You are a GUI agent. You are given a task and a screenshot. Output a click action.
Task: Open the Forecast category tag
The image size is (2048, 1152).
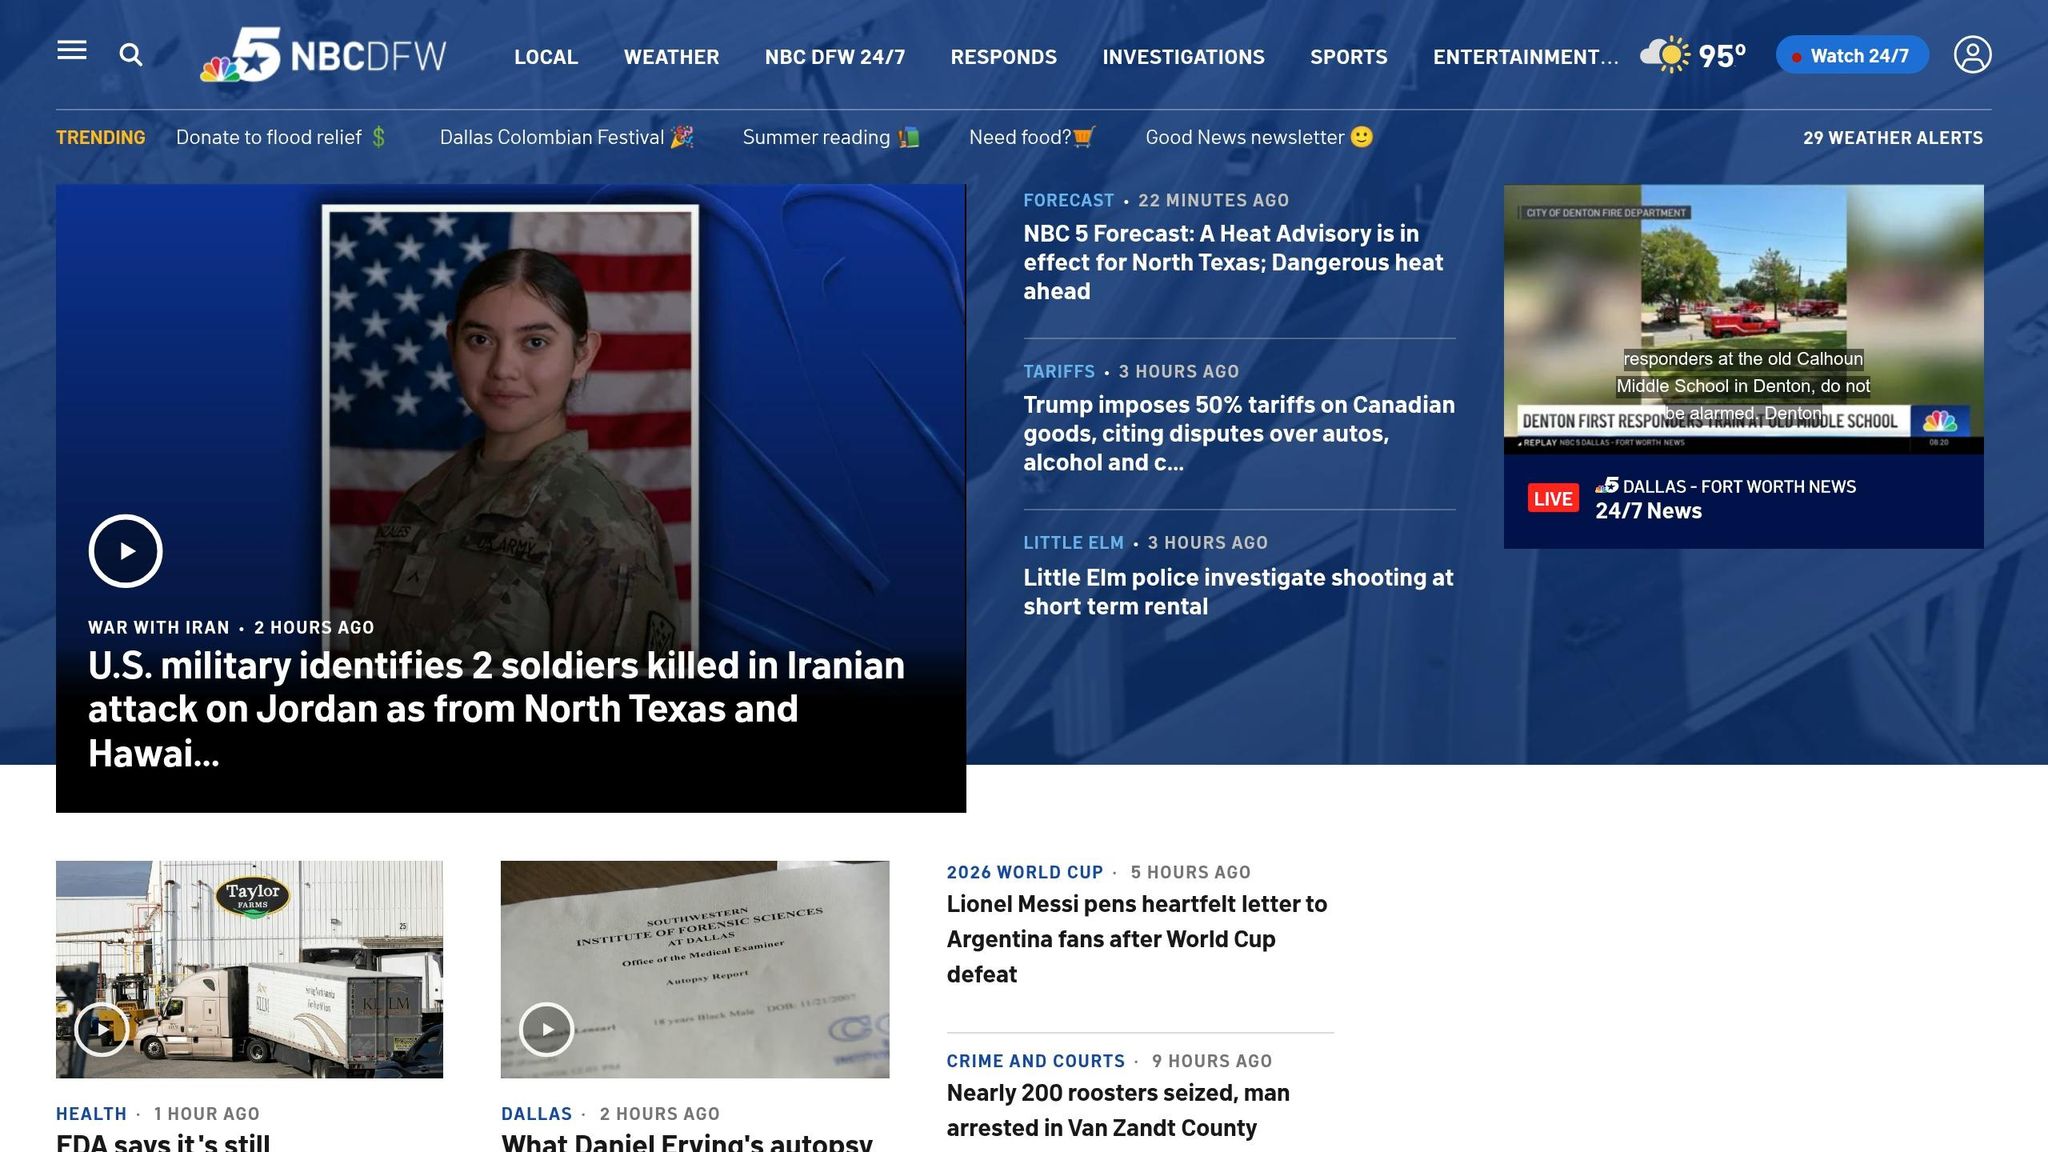point(1068,200)
